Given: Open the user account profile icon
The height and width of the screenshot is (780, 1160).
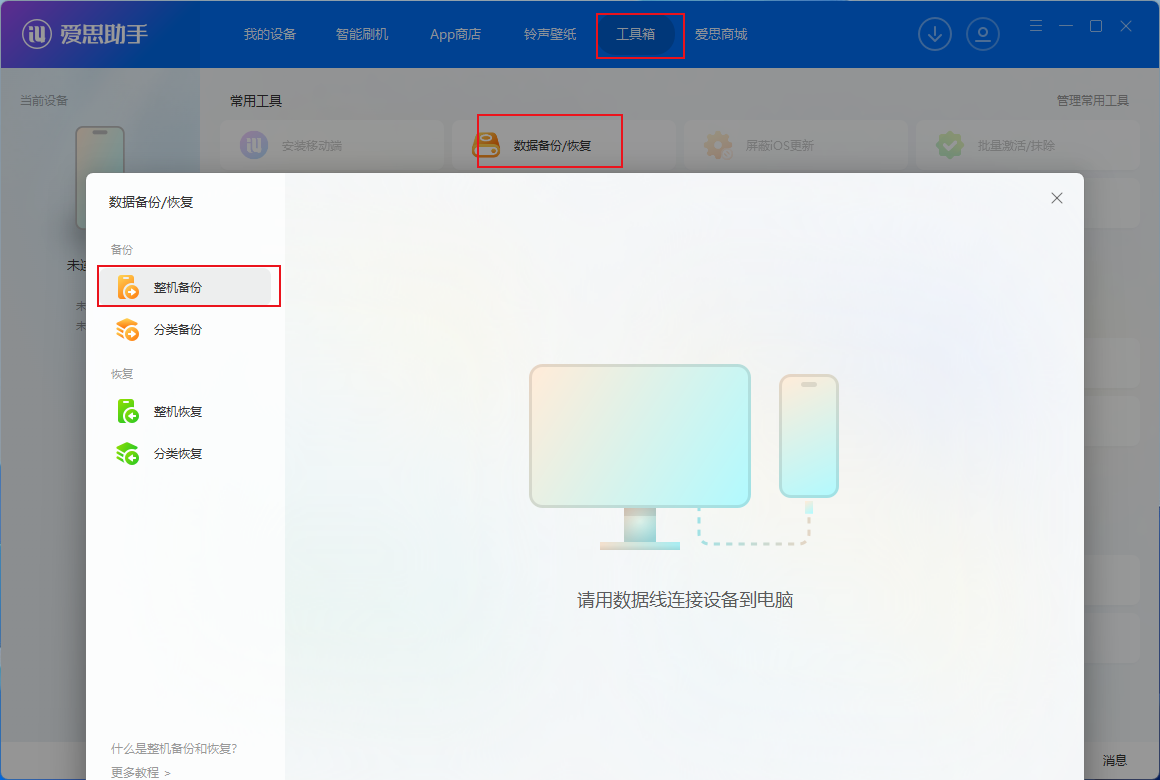Looking at the screenshot, I should tap(983, 34).
